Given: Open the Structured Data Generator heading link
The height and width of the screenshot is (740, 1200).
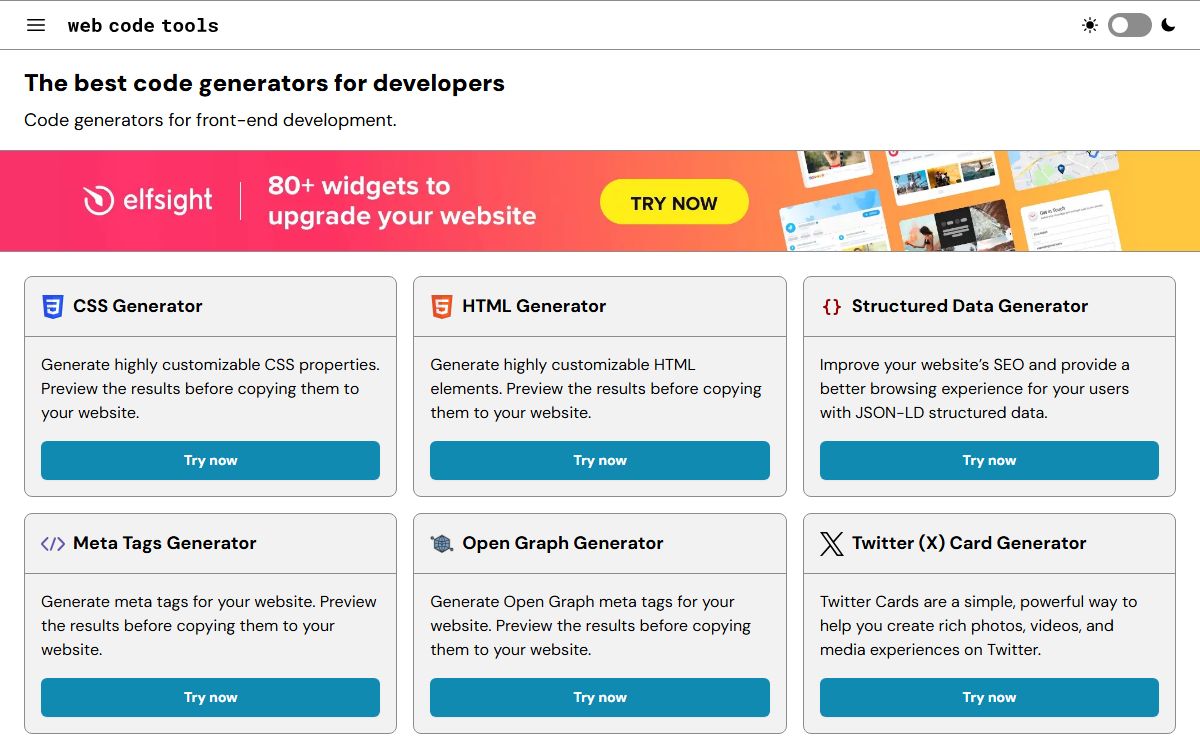Looking at the screenshot, I should (969, 306).
